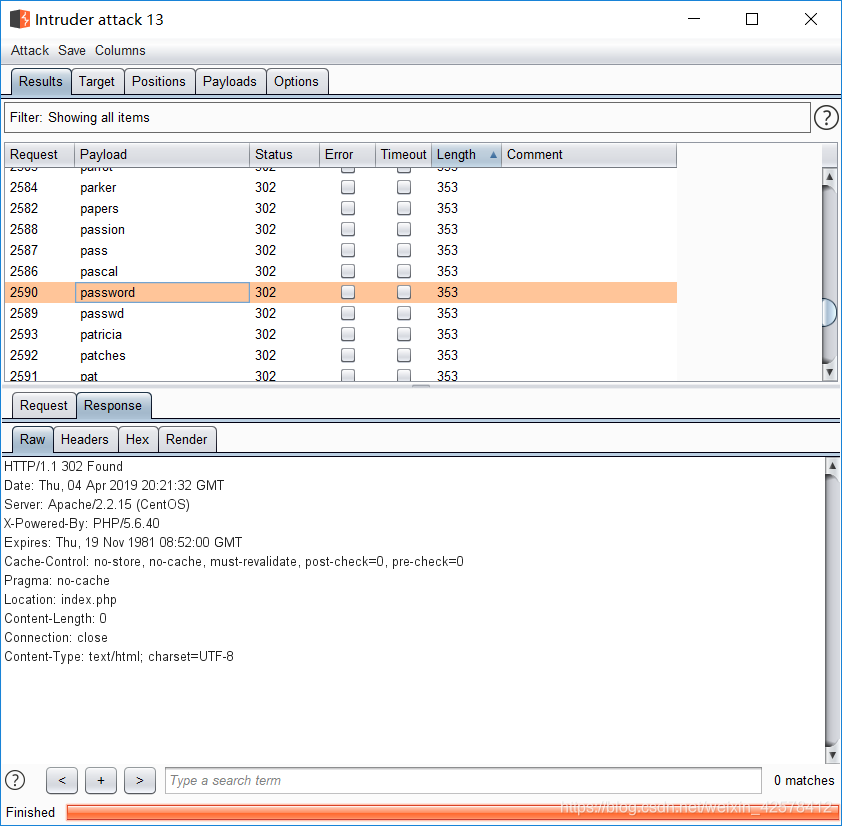This screenshot has width=842, height=826.
Task: Sort by the Timeout column header
Action: pyautogui.click(x=403, y=155)
